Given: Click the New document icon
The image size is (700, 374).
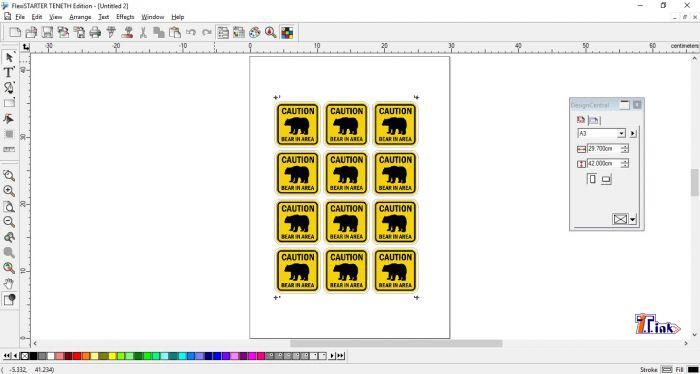Looking at the screenshot, I should 15,32.
